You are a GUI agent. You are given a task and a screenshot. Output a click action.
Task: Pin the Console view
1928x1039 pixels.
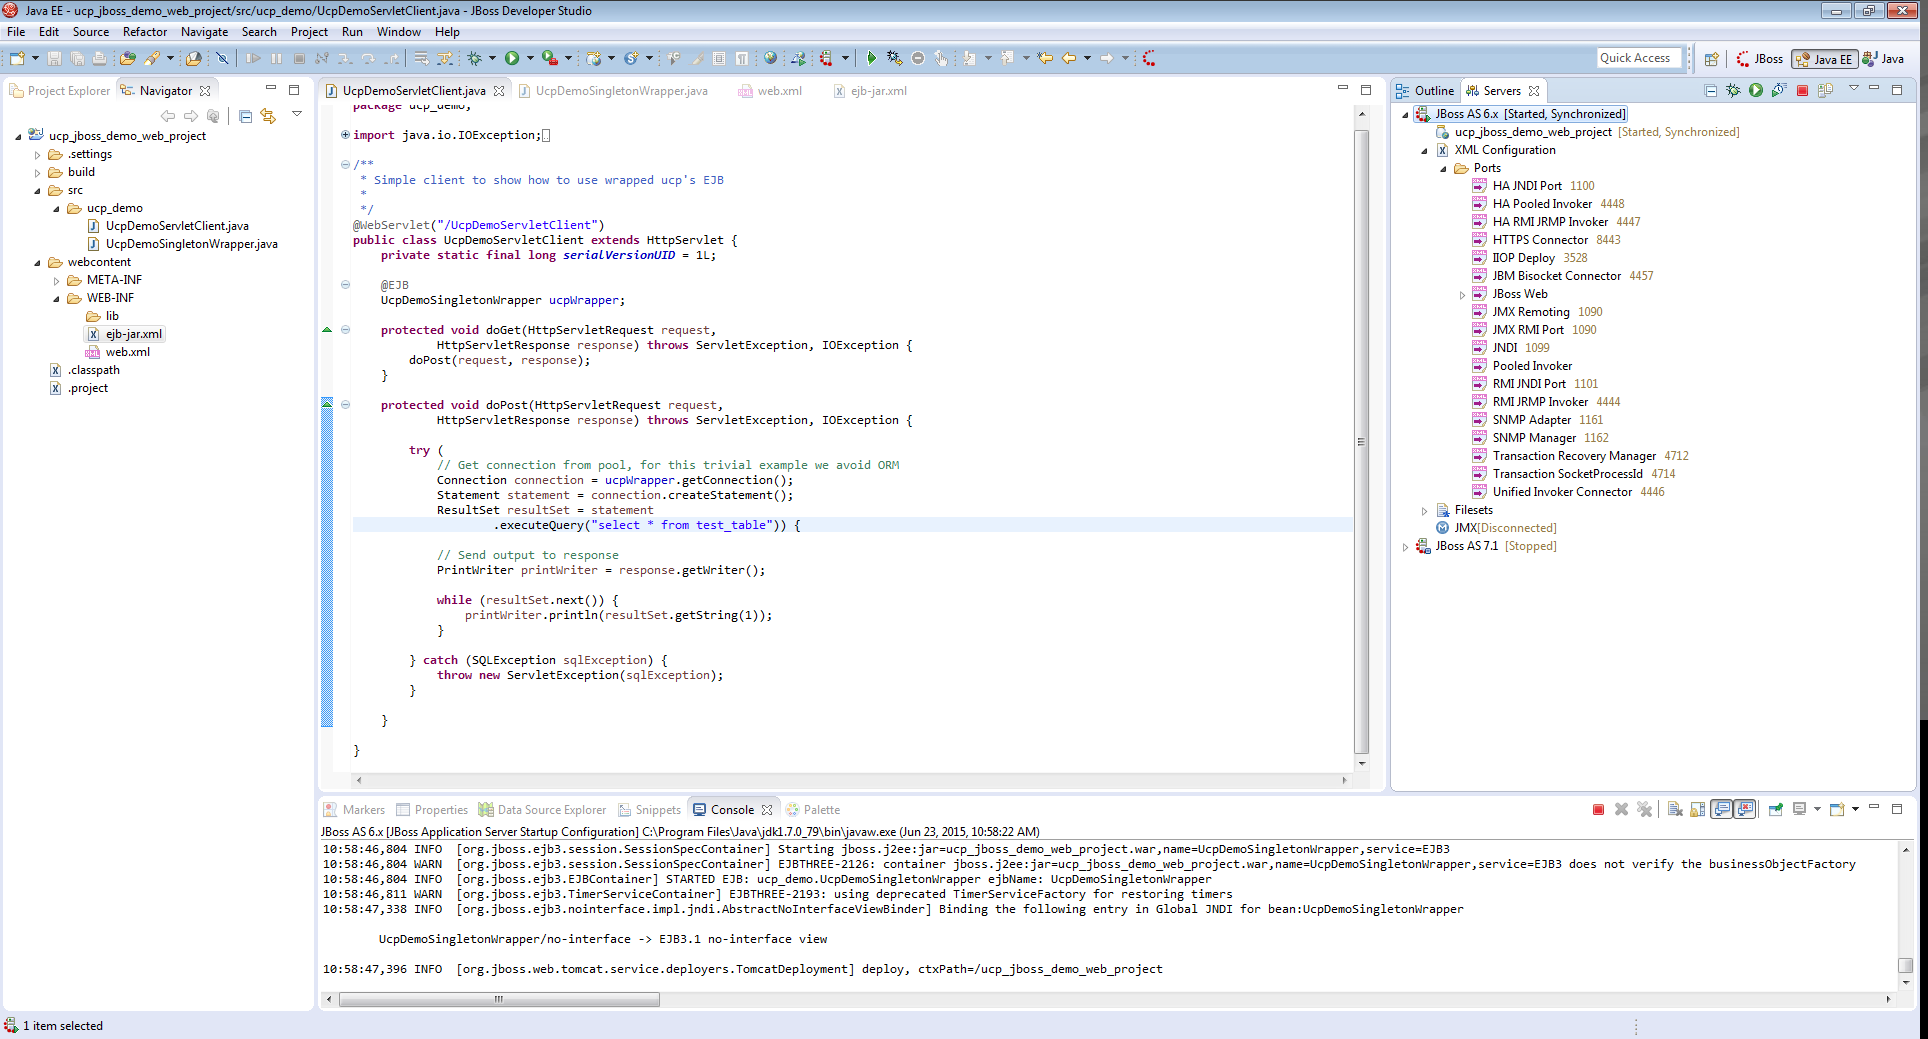1776,810
